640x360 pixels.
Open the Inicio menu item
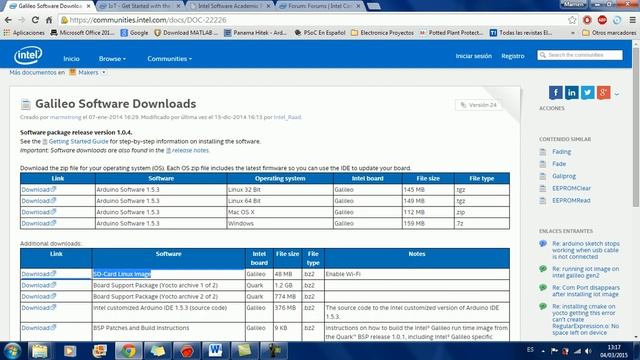(x=71, y=59)
